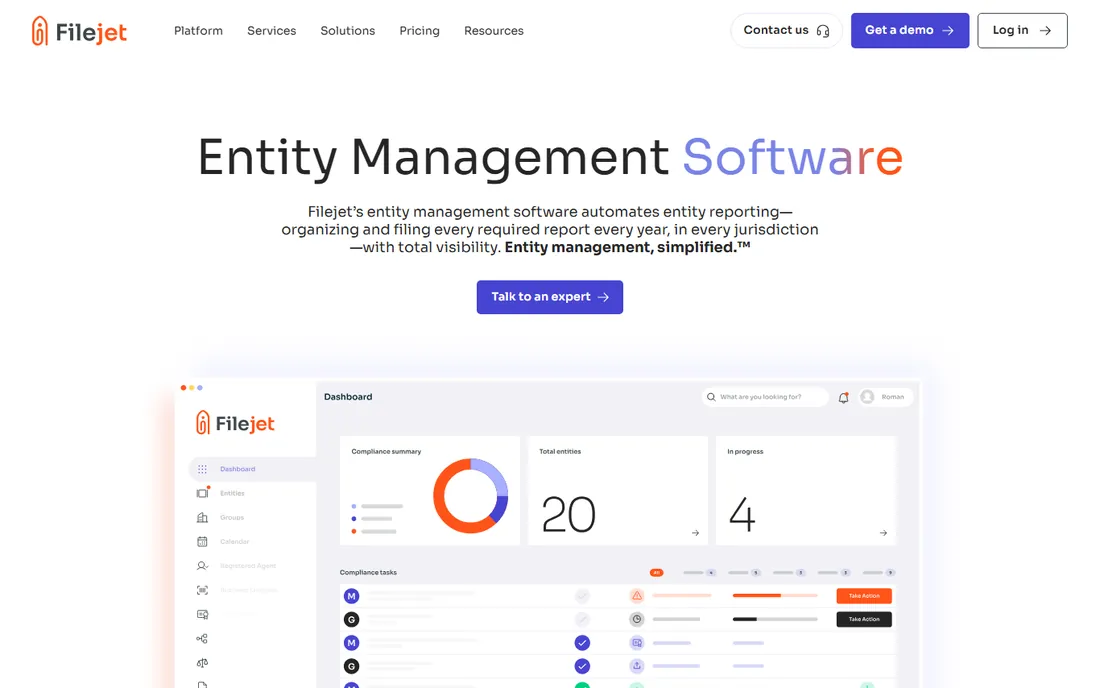Uncheck the blue checkmark beside the upload status

(x=582, y=666)
